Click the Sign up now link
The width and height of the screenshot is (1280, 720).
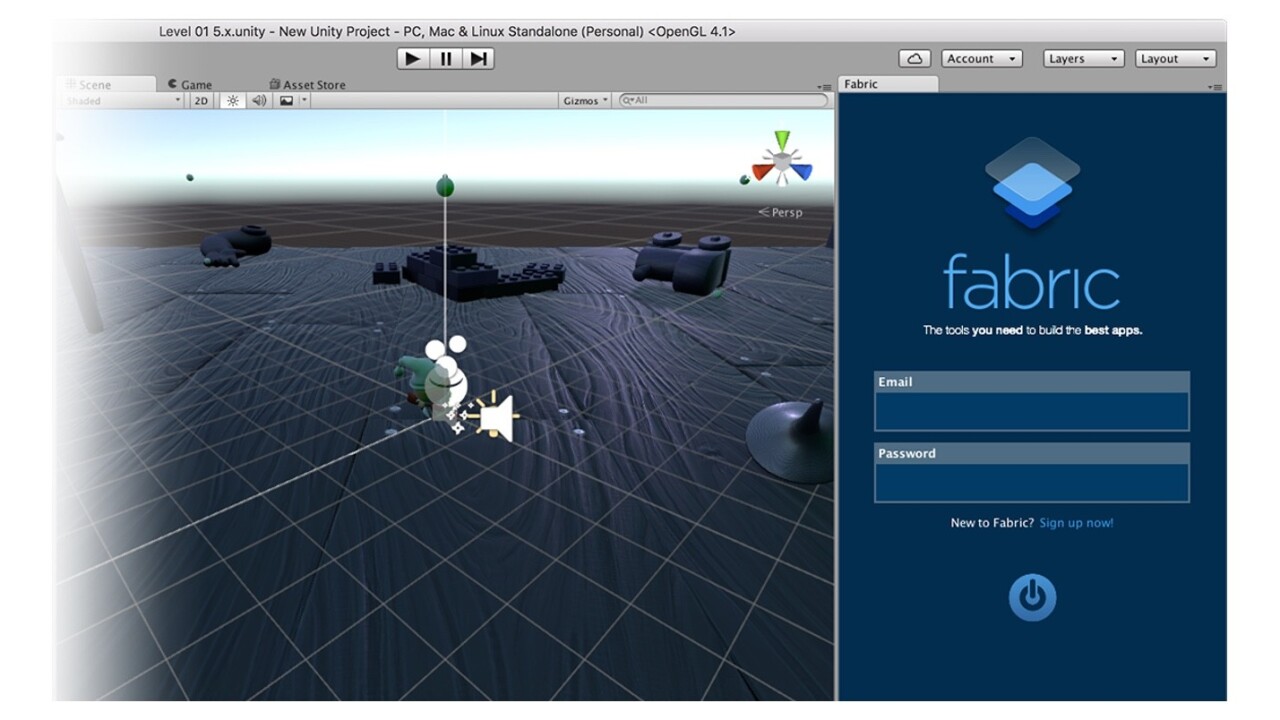click(1076, 523)
